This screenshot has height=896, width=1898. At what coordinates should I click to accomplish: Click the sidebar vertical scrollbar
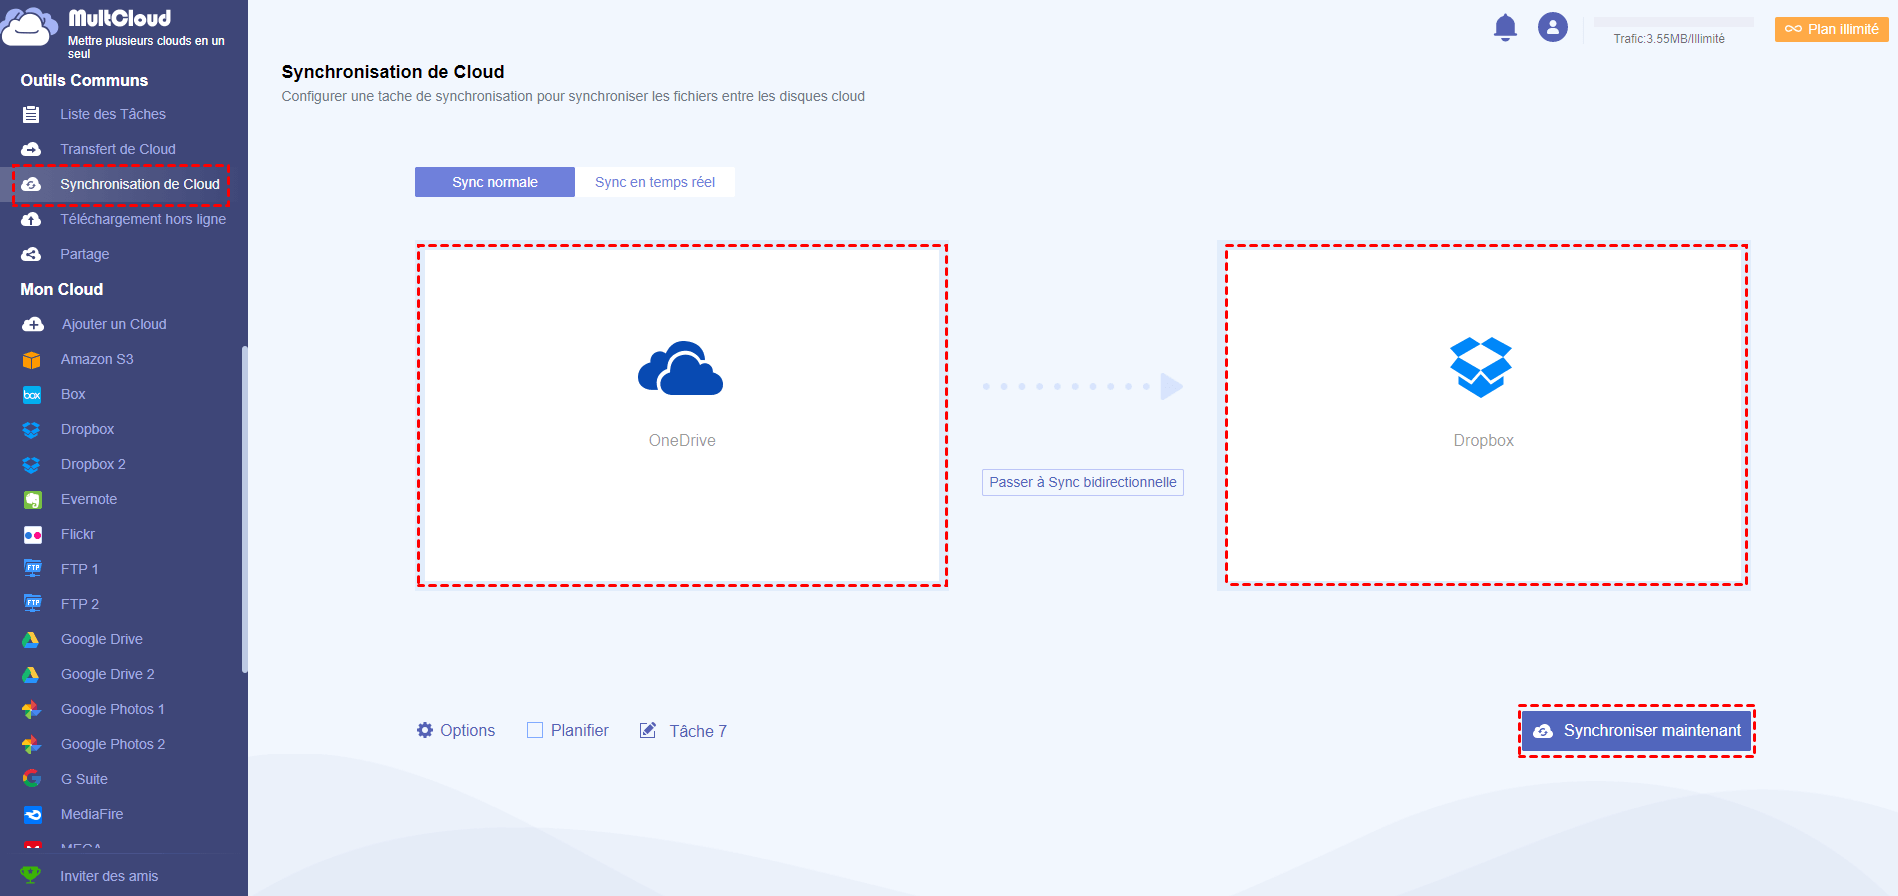click(x=244, y=510)
